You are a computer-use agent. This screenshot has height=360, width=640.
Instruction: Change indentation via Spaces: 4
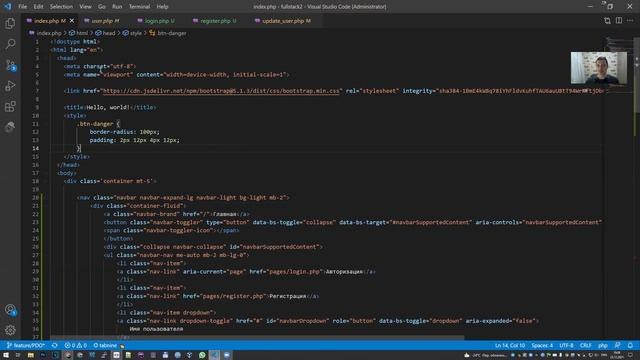(x=542, y=345)
